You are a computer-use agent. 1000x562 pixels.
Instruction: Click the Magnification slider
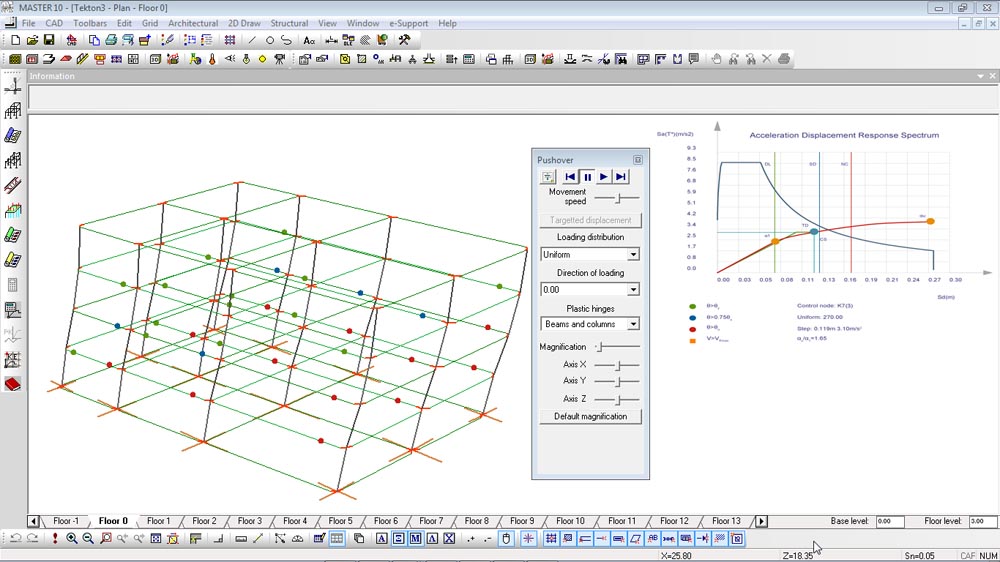pos(617,346)
